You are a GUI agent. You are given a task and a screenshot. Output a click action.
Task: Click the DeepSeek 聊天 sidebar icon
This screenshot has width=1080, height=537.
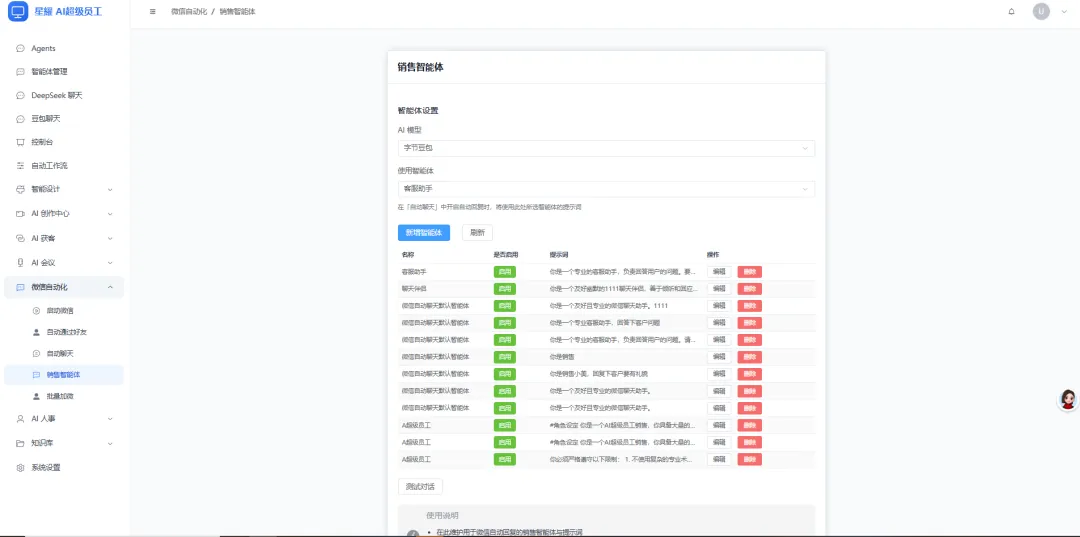pos(20,96)
